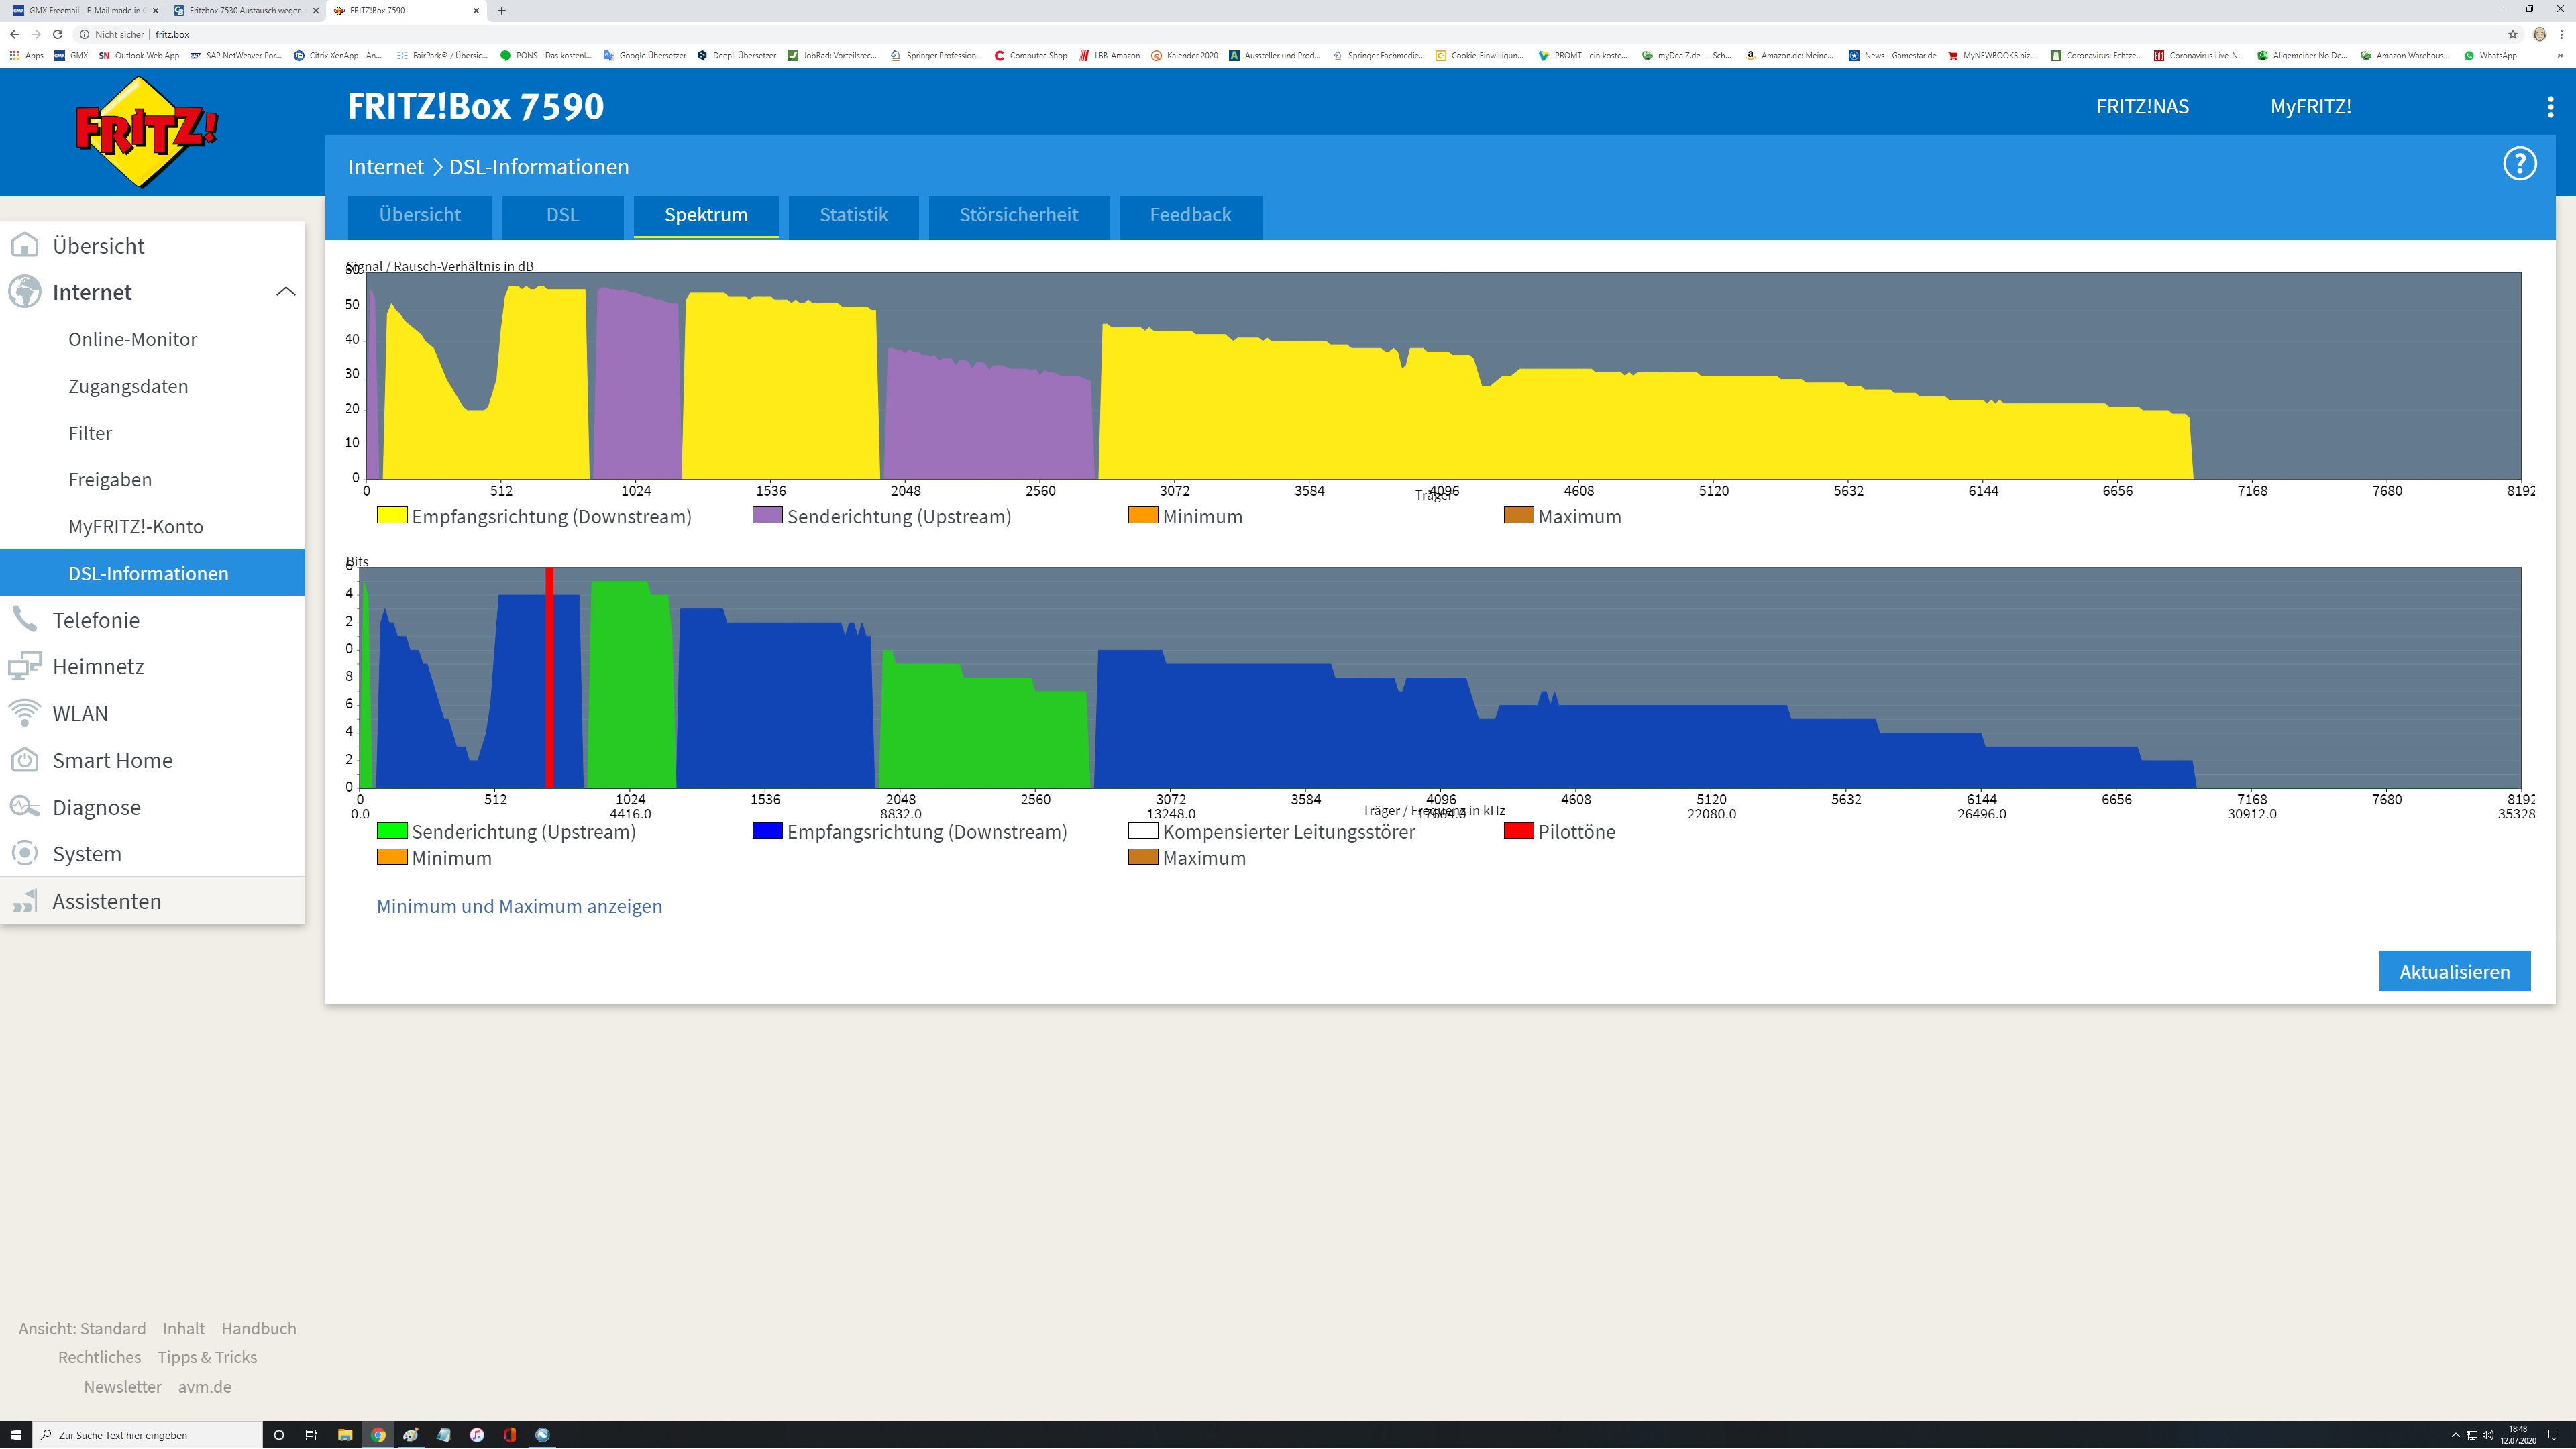Screen dimensions: 2576x1449
Task: Switch to the Statistik tab
Action: (x=853, y=215)
